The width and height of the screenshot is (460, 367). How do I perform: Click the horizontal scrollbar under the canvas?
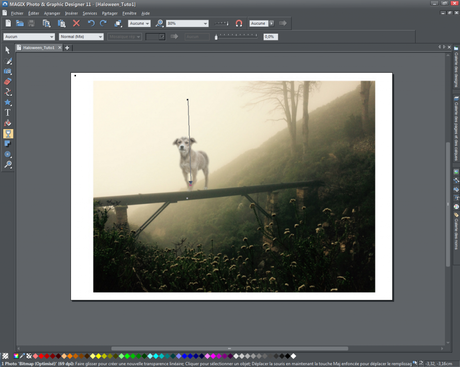229,348
